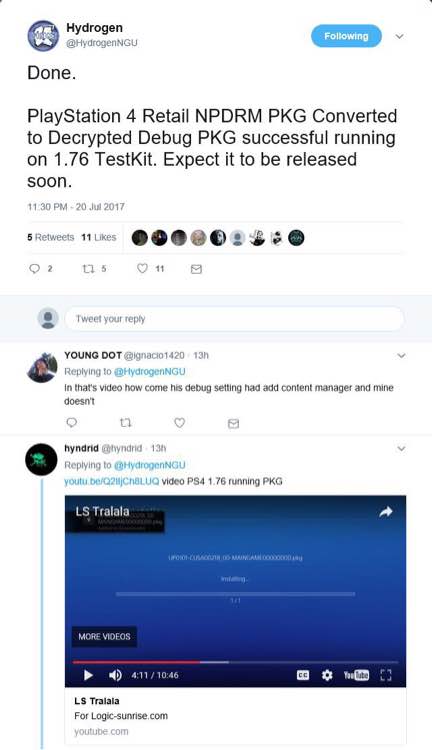Like YOUNG DOT's reply with heart icon
This screenshot has width=432, height=750.
point(179,423)
